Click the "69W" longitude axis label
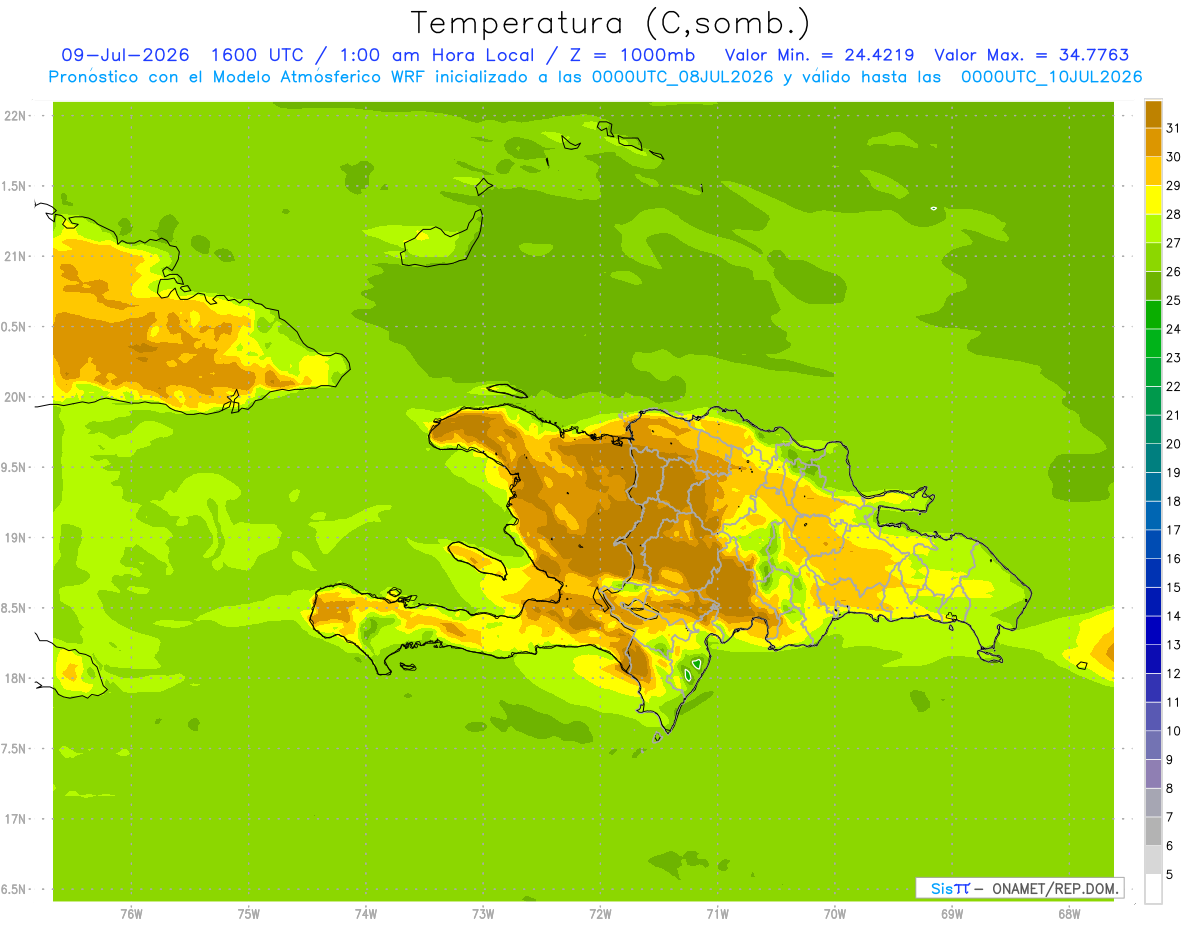The image size is (1200, 927). coord(952,914)
